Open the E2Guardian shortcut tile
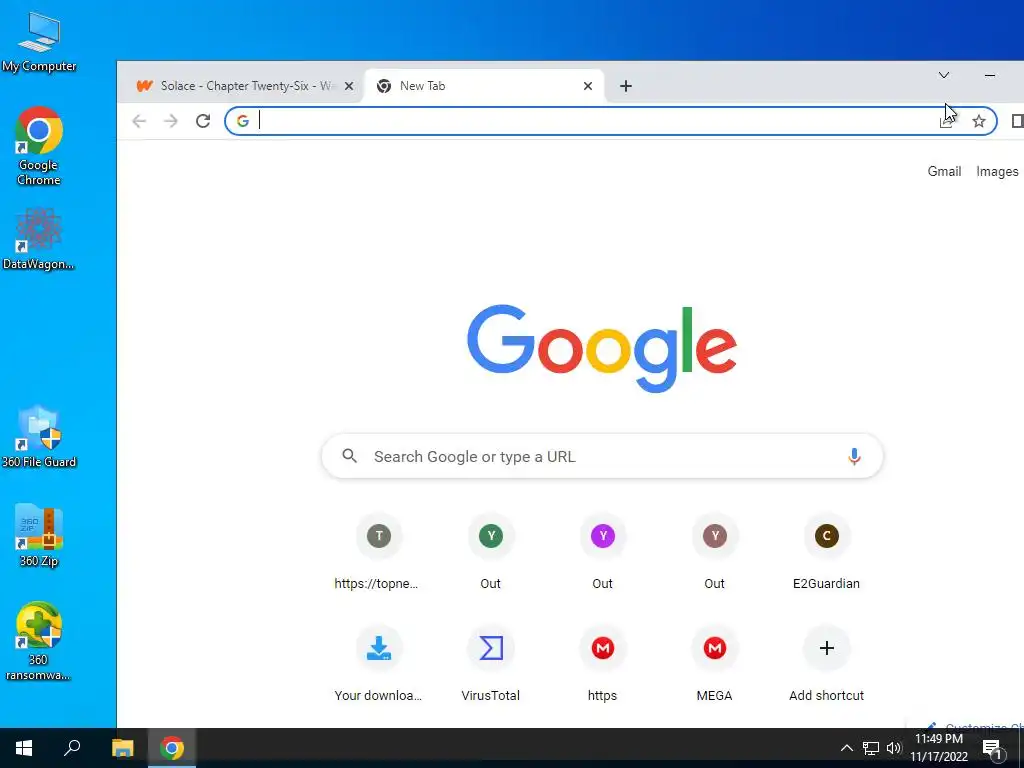This screenshot has width=1024, height=768. click(x=826, y=552)
